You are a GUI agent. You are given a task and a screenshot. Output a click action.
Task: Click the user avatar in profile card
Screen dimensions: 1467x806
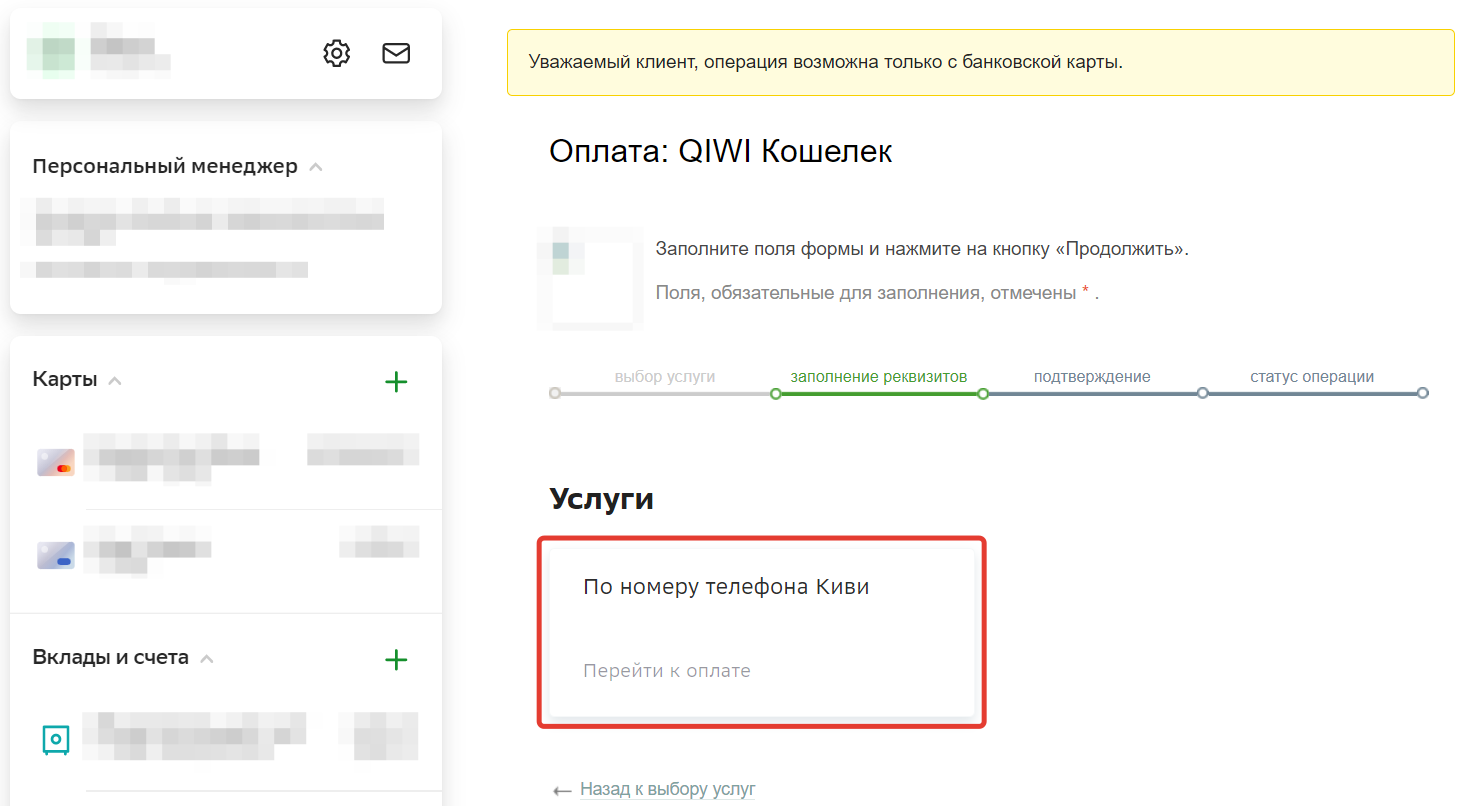(51, 53)
